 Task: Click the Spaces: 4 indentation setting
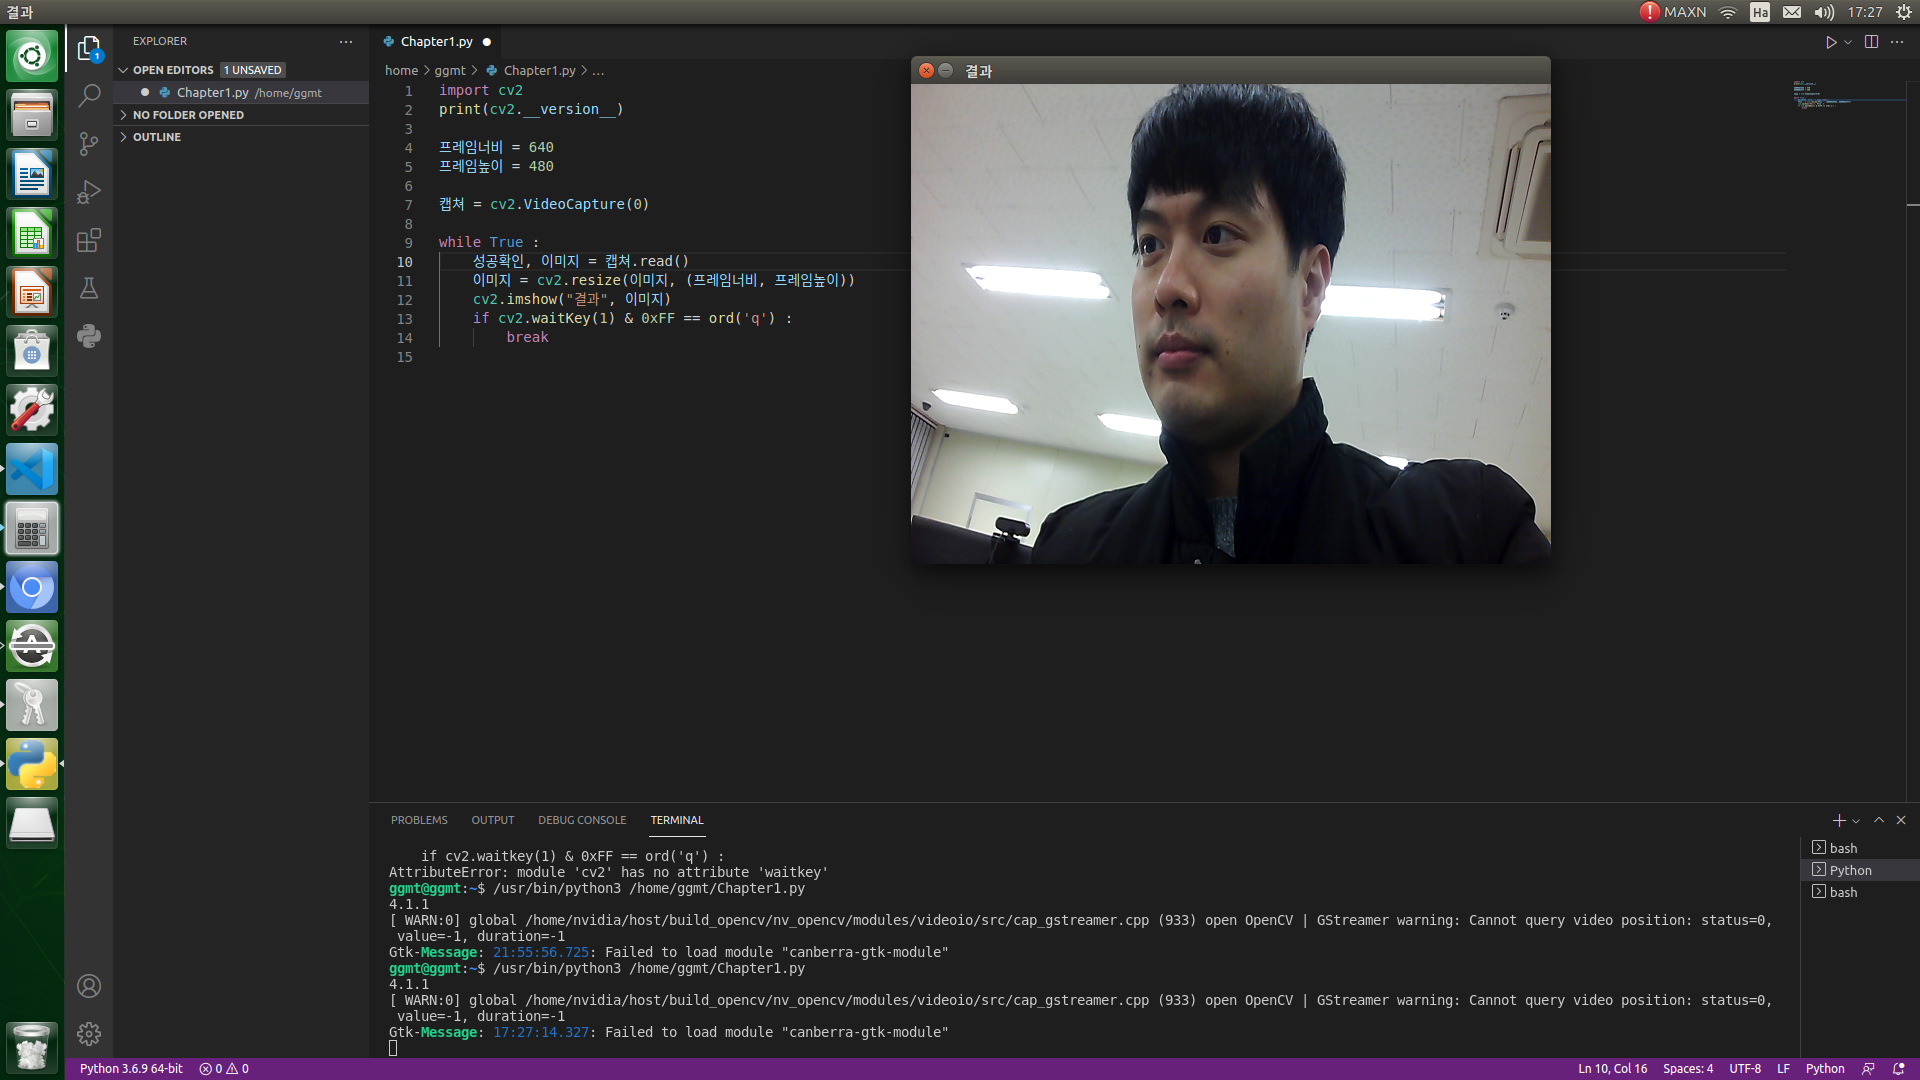point(1687,1069)
